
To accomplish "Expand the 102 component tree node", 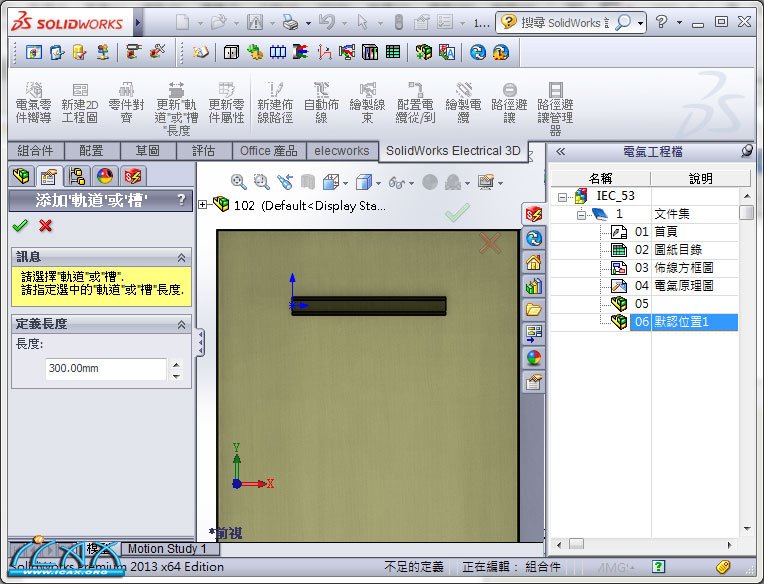I will (x=204, y=205).
